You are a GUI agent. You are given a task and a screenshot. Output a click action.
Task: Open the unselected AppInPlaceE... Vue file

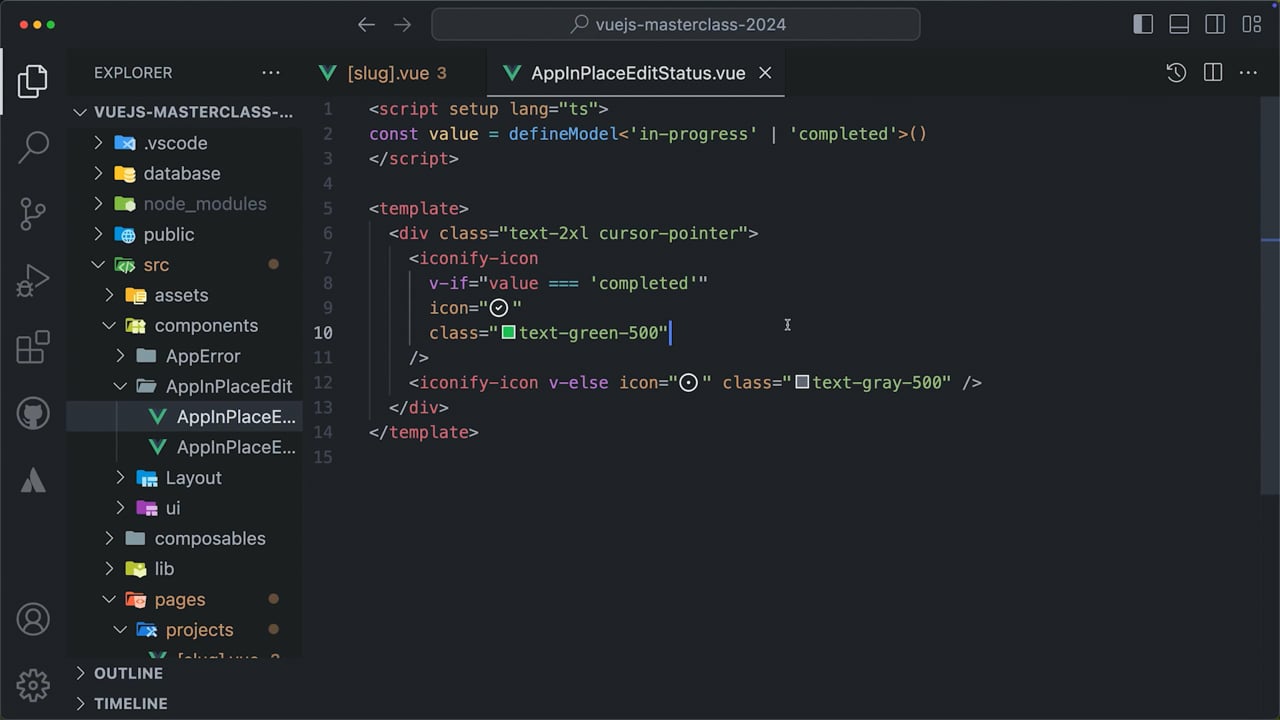coord(185,447)
